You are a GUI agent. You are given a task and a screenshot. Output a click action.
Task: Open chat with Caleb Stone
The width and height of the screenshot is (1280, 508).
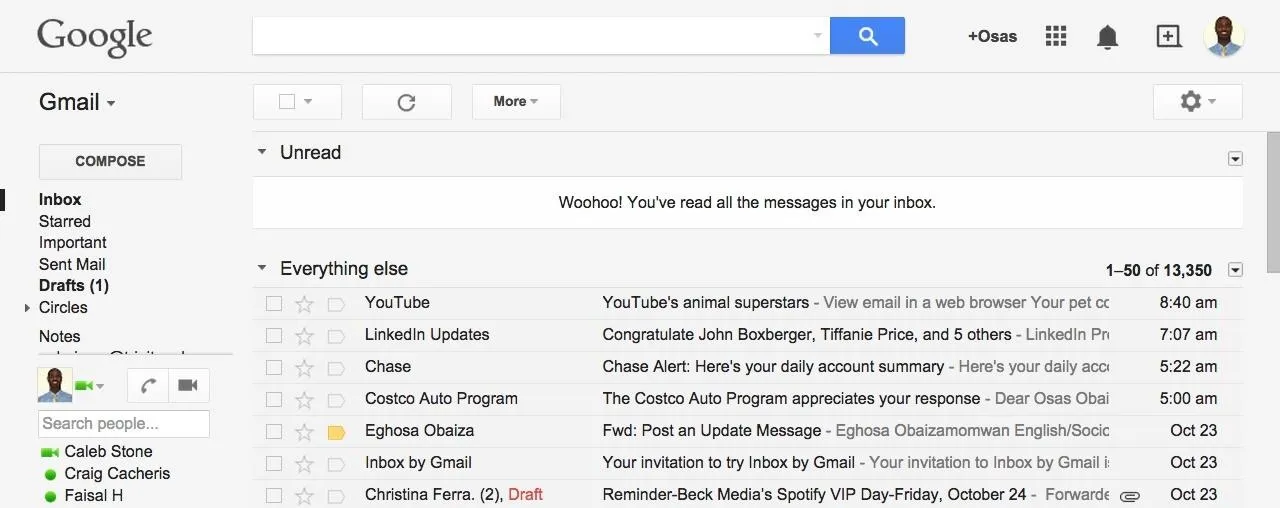click(x=108, y=452)
